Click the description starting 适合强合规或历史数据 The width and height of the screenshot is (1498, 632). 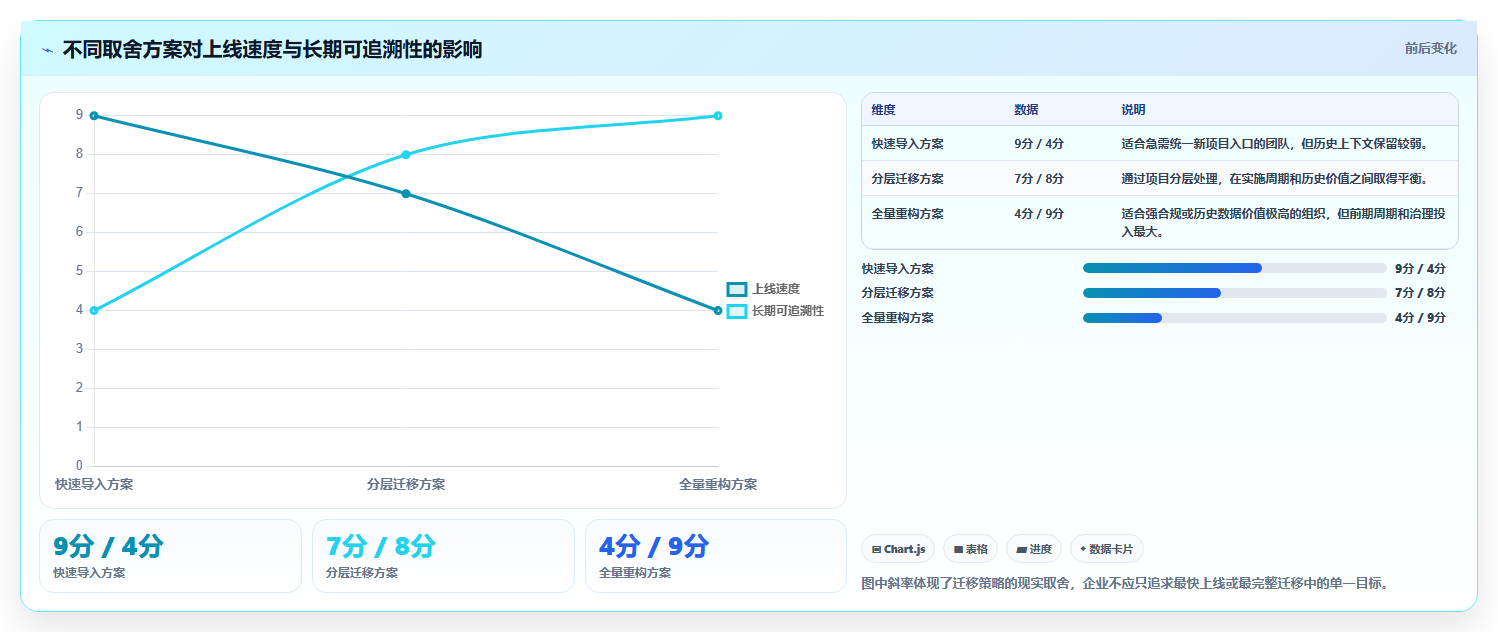(1283, 223)
